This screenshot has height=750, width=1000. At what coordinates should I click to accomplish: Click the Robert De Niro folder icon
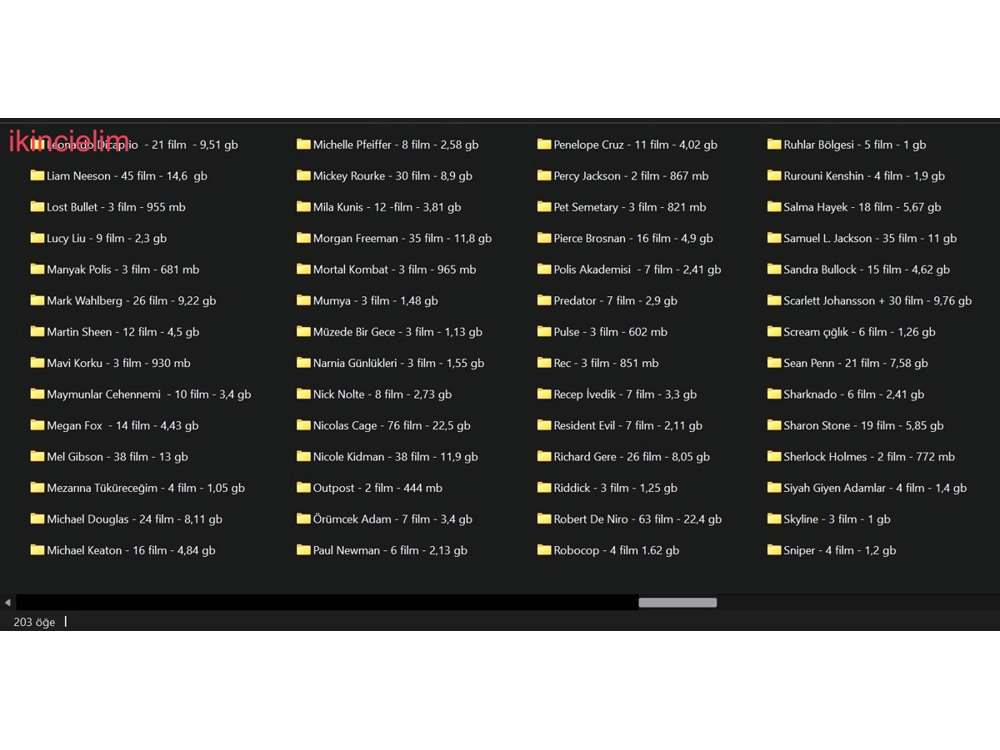[544, 519]
